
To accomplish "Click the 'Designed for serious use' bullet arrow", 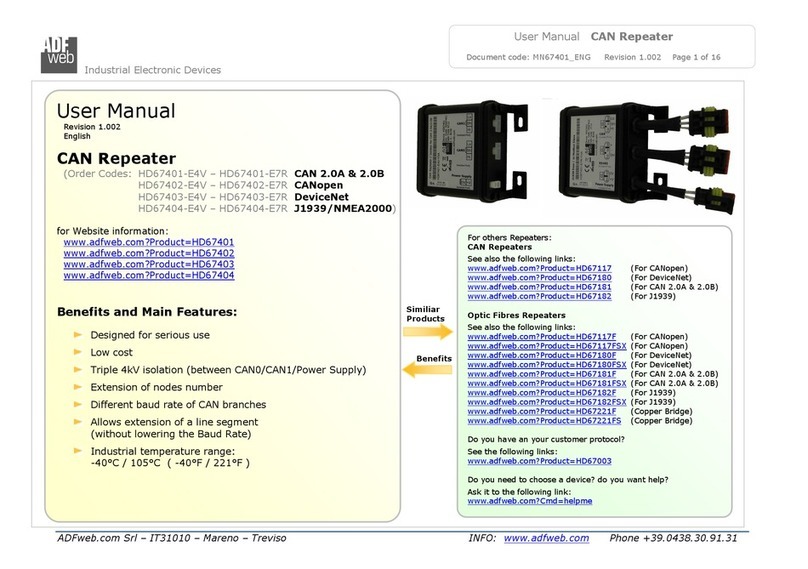I will (x=78, y=334).
